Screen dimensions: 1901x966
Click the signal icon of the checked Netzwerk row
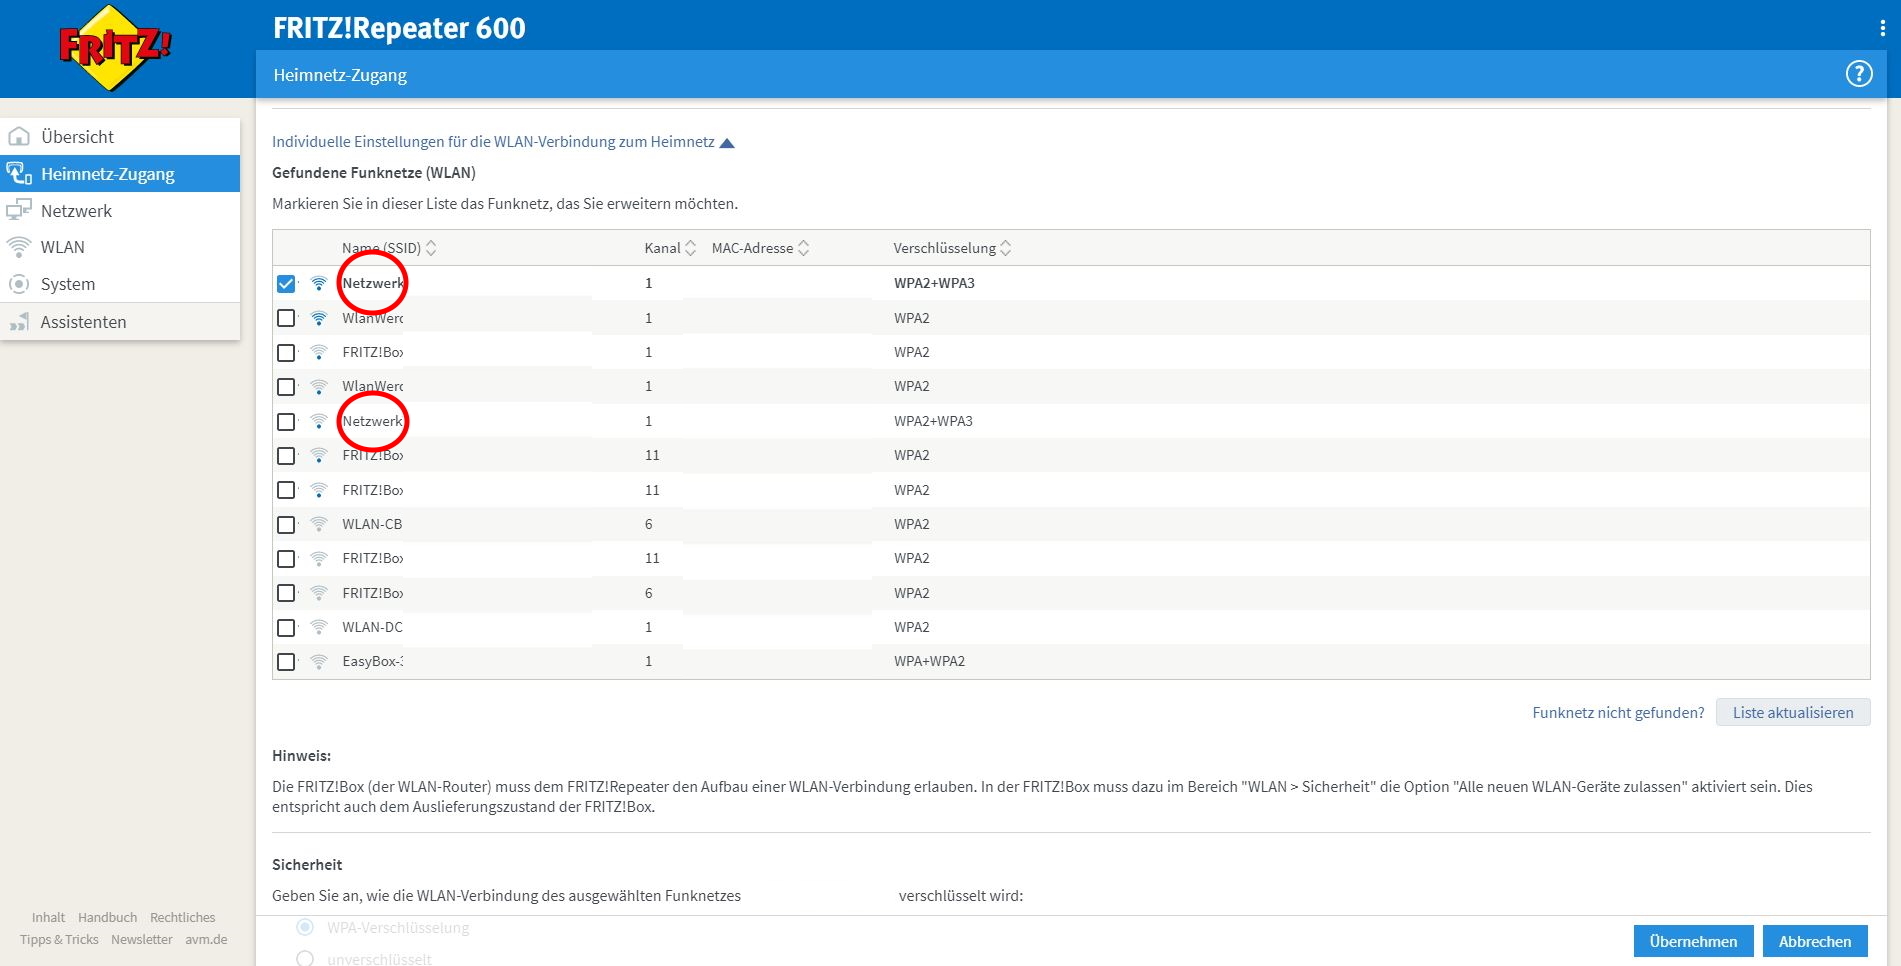[319, 284]
